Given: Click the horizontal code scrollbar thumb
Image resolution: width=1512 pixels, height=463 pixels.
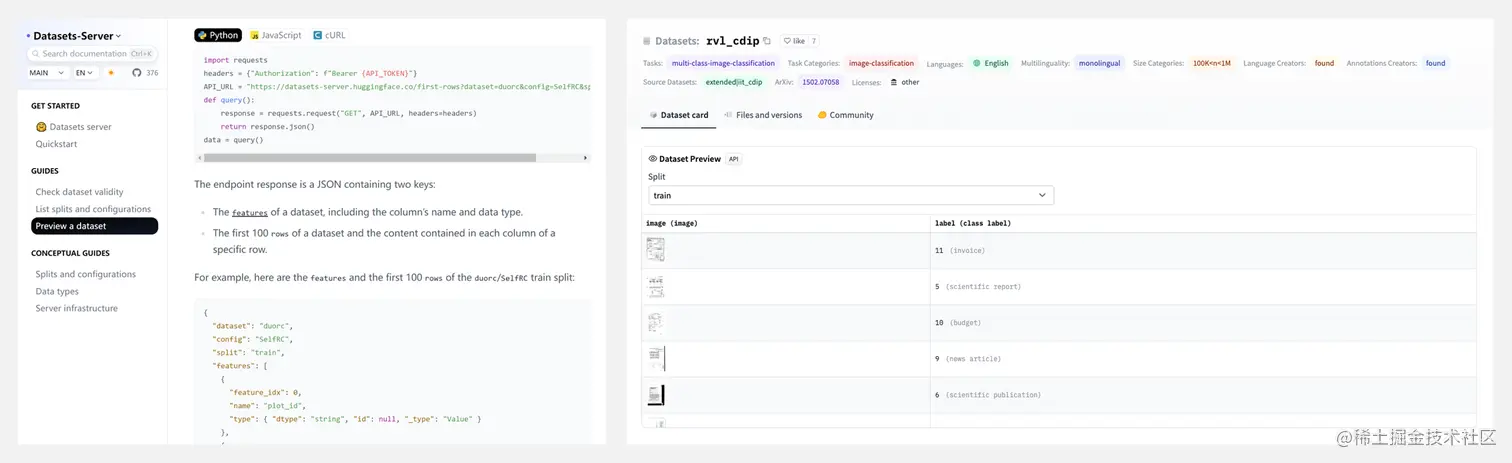Looking at the screenshot, I should pyautogui.click(x=369, y=158).
